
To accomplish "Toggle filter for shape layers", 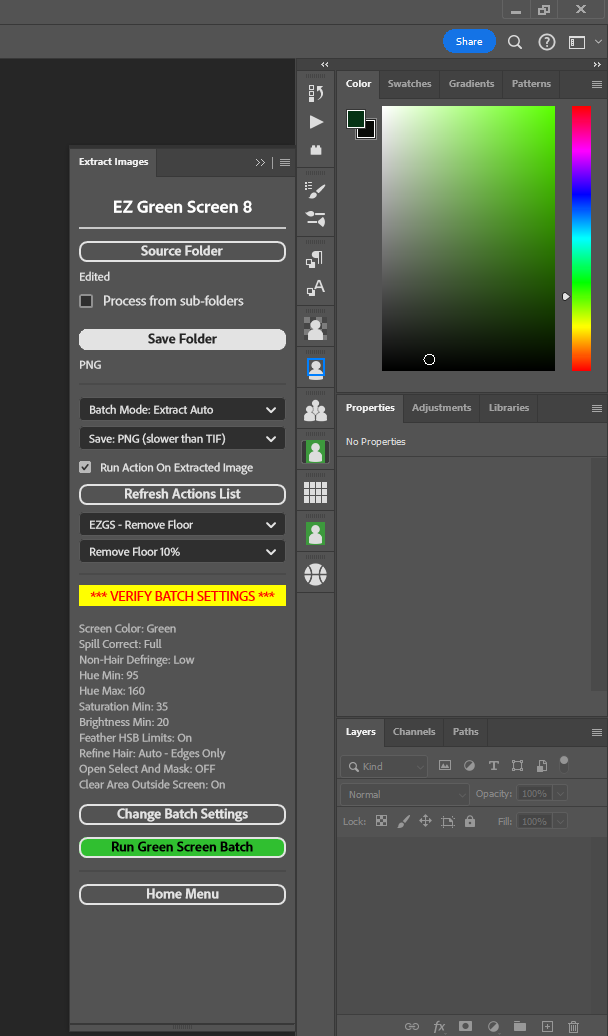I will coord(517,766).
